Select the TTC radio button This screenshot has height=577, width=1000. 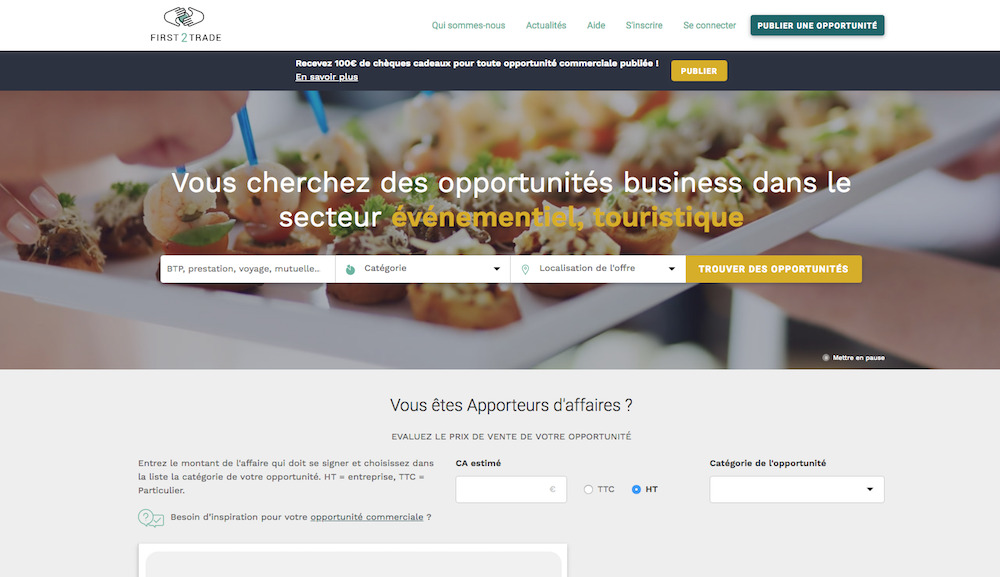tap(588, 489)
